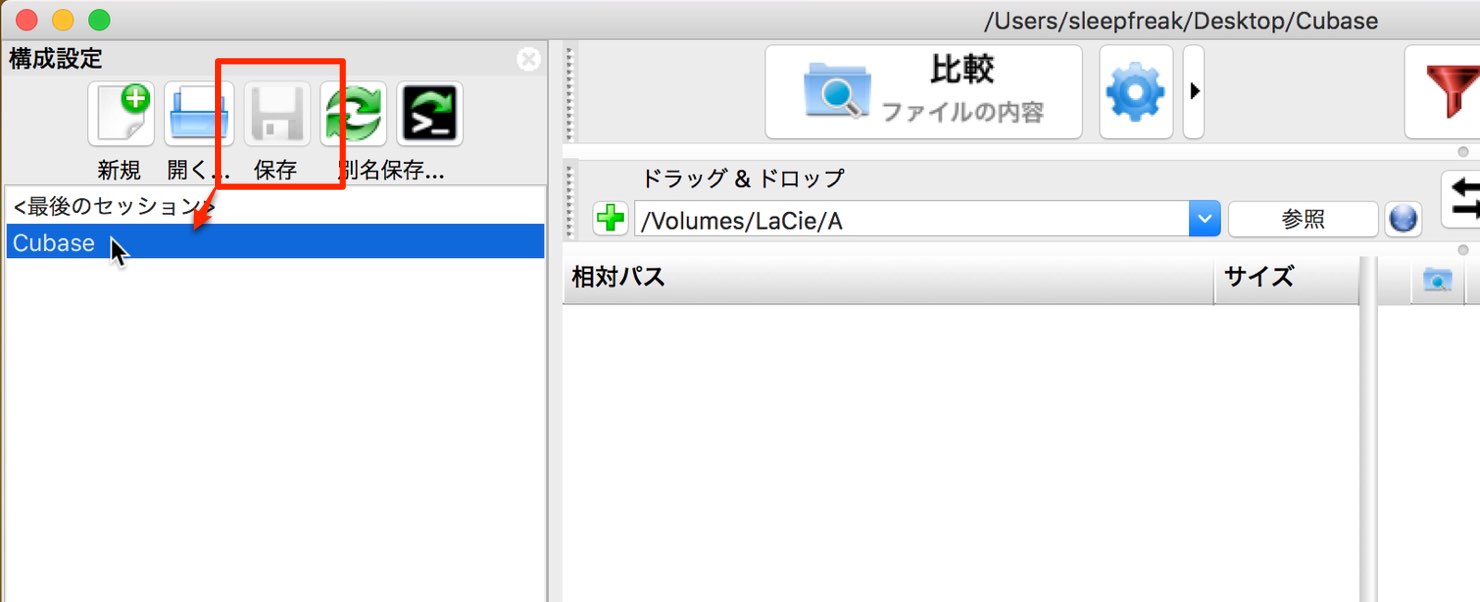Open a configuration file with 開く icon
The image size is (1480, 602).
click(x=198, y=114)
